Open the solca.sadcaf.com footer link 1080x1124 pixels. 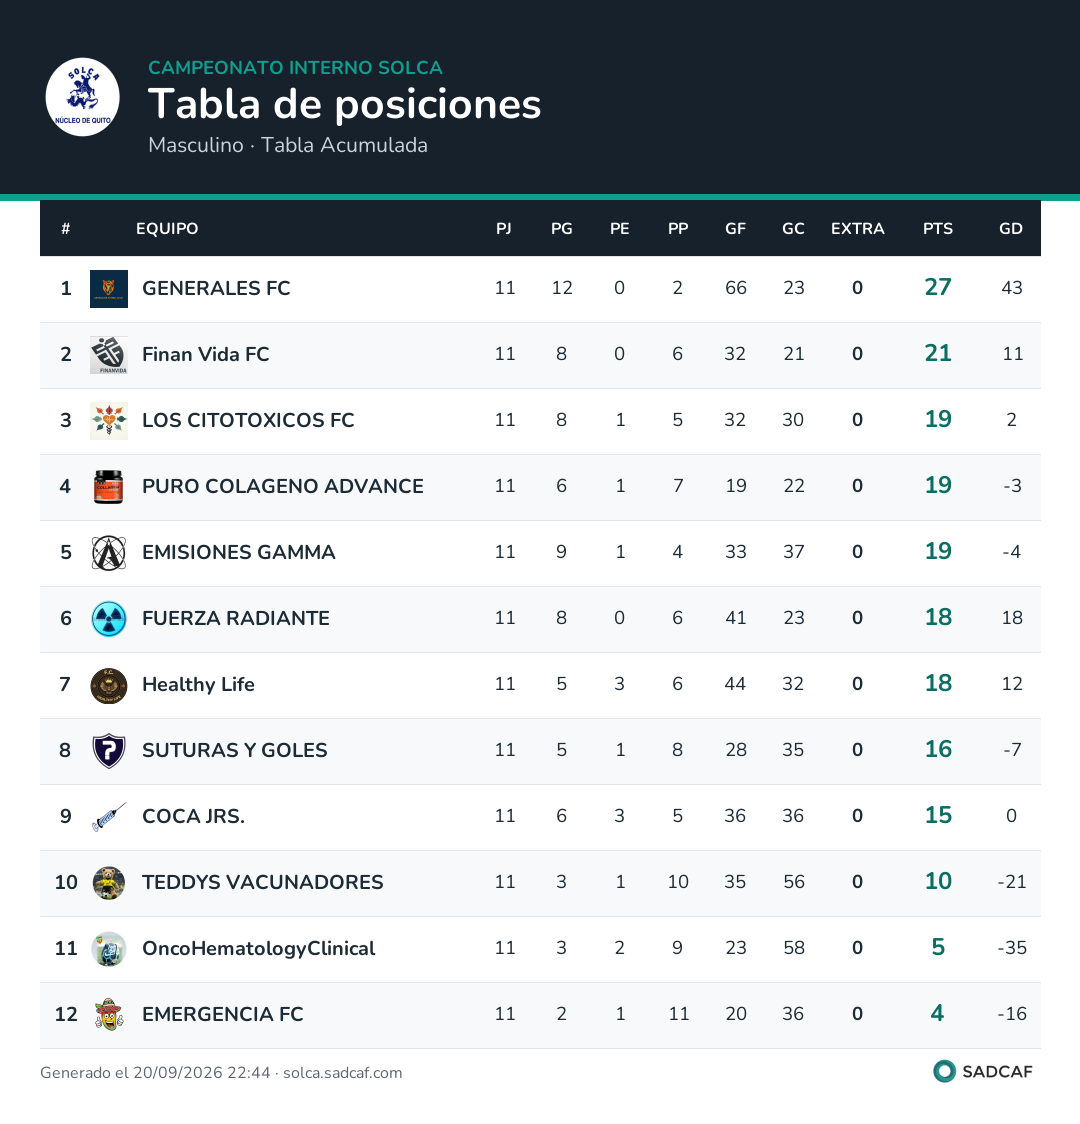pyautogui.click(x=343, y=1073)
